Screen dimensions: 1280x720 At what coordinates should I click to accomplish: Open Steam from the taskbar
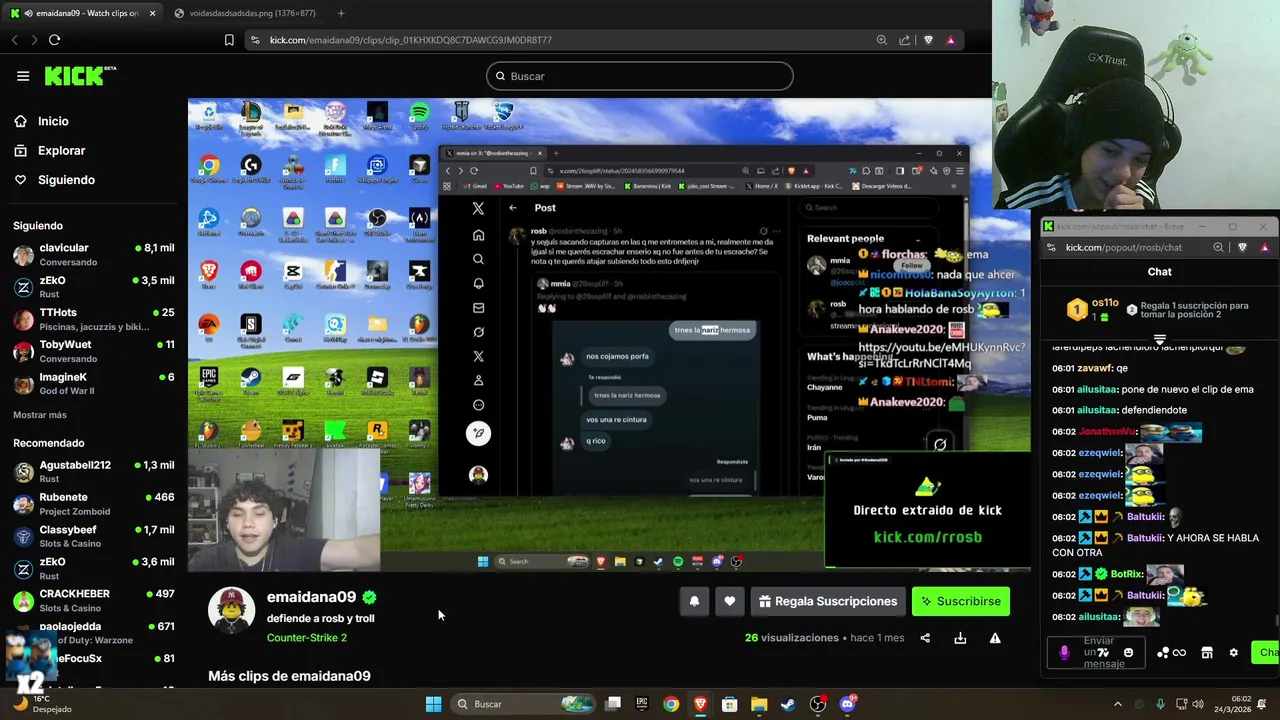788,704
